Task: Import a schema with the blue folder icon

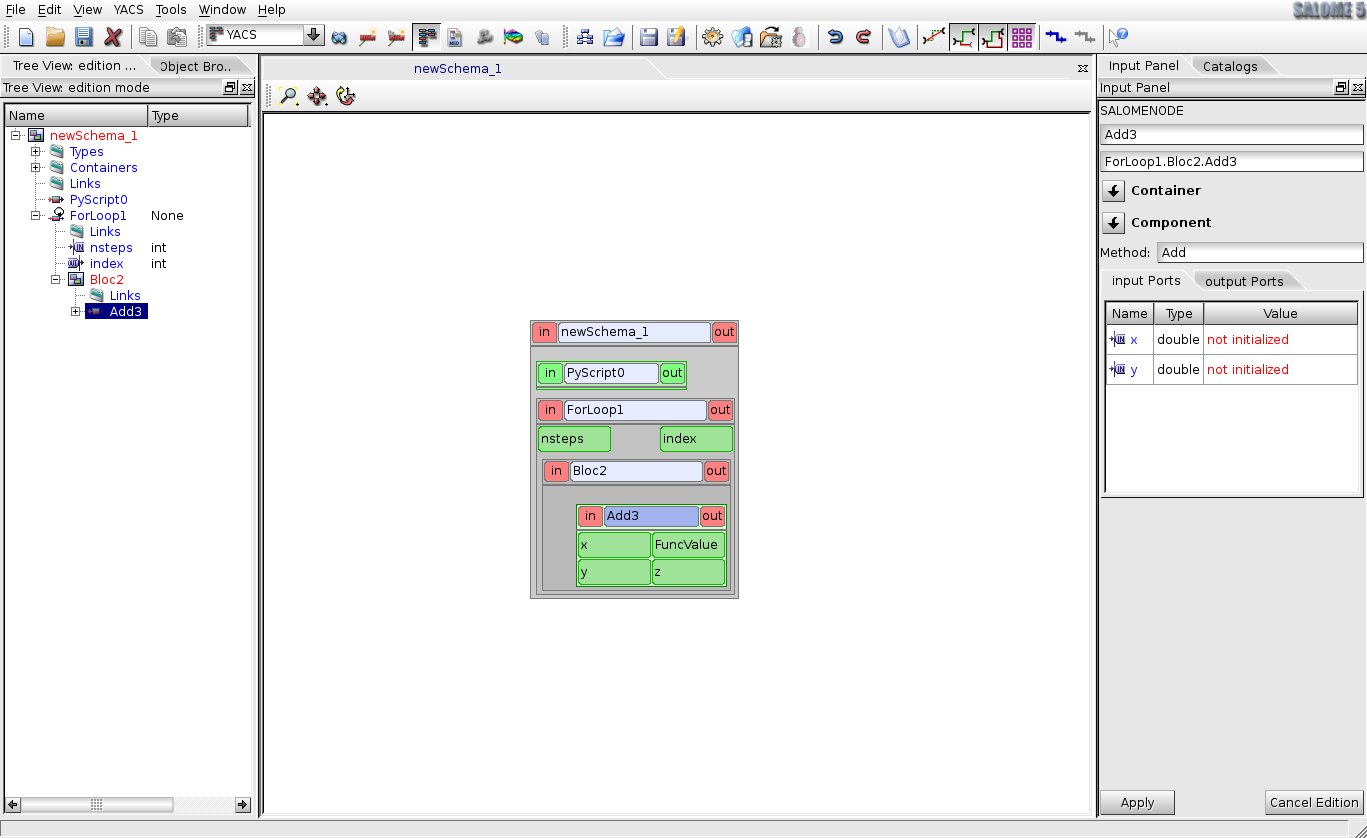Action: coord(614,37)
